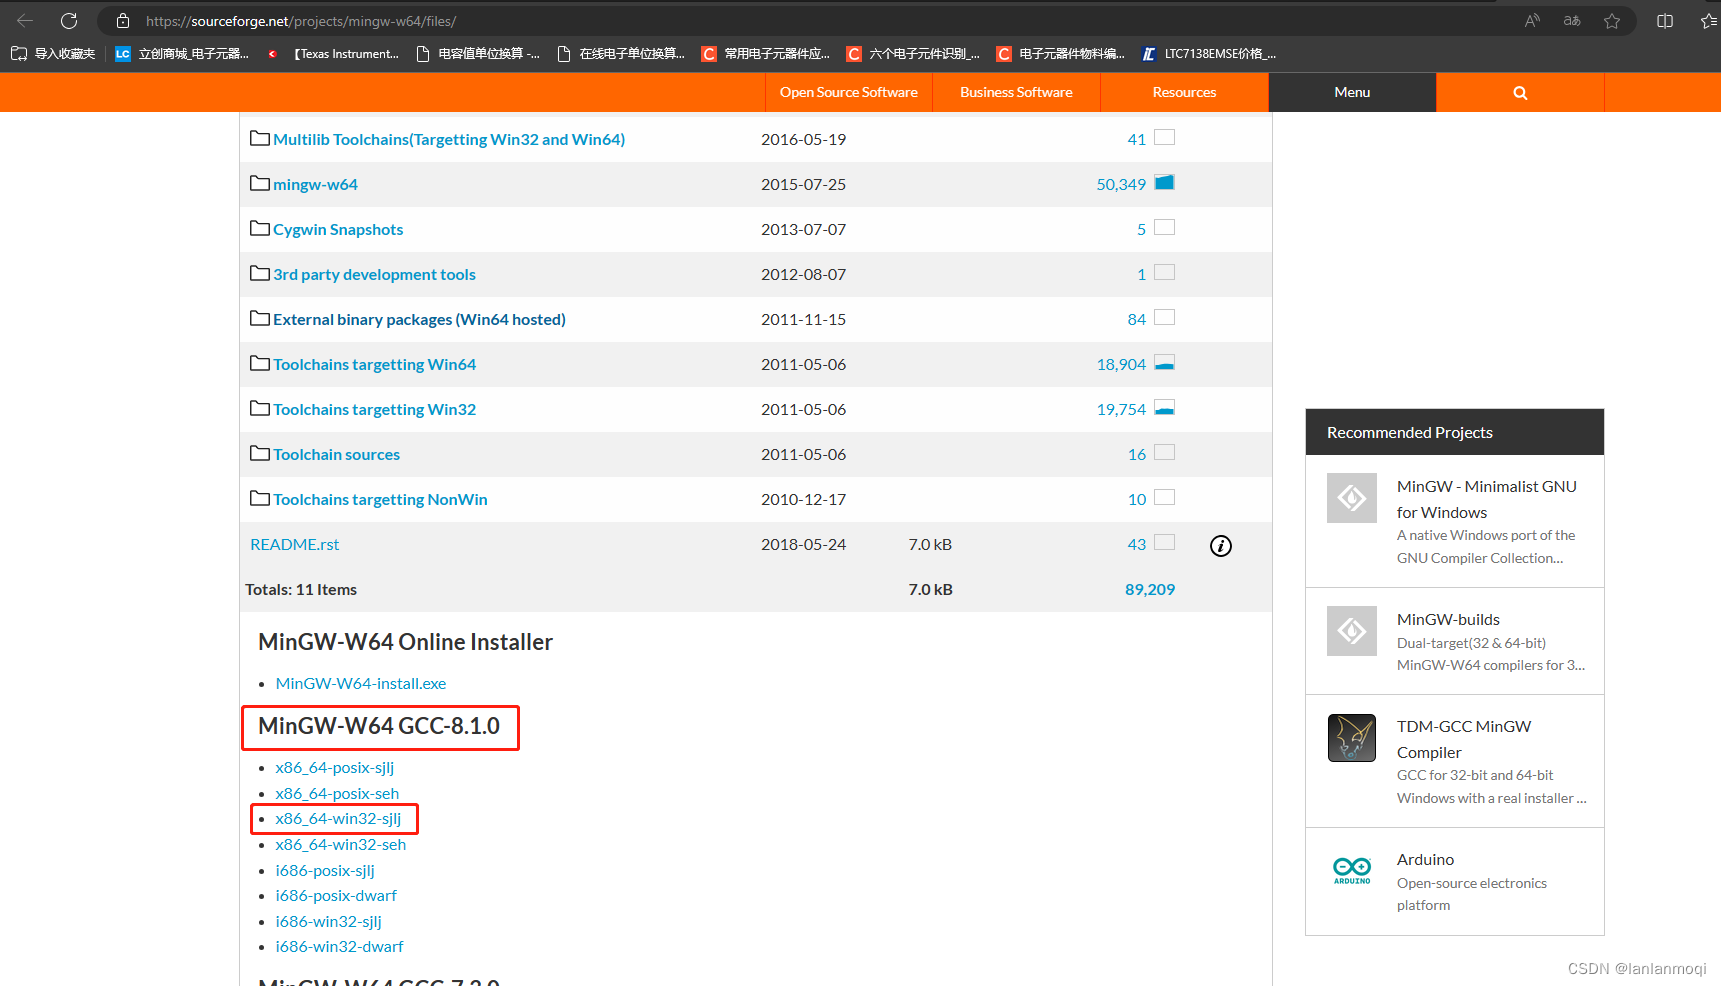
Task: Open the import favorites bookmark
Action: pyautogui.click(x=53, y=54)
